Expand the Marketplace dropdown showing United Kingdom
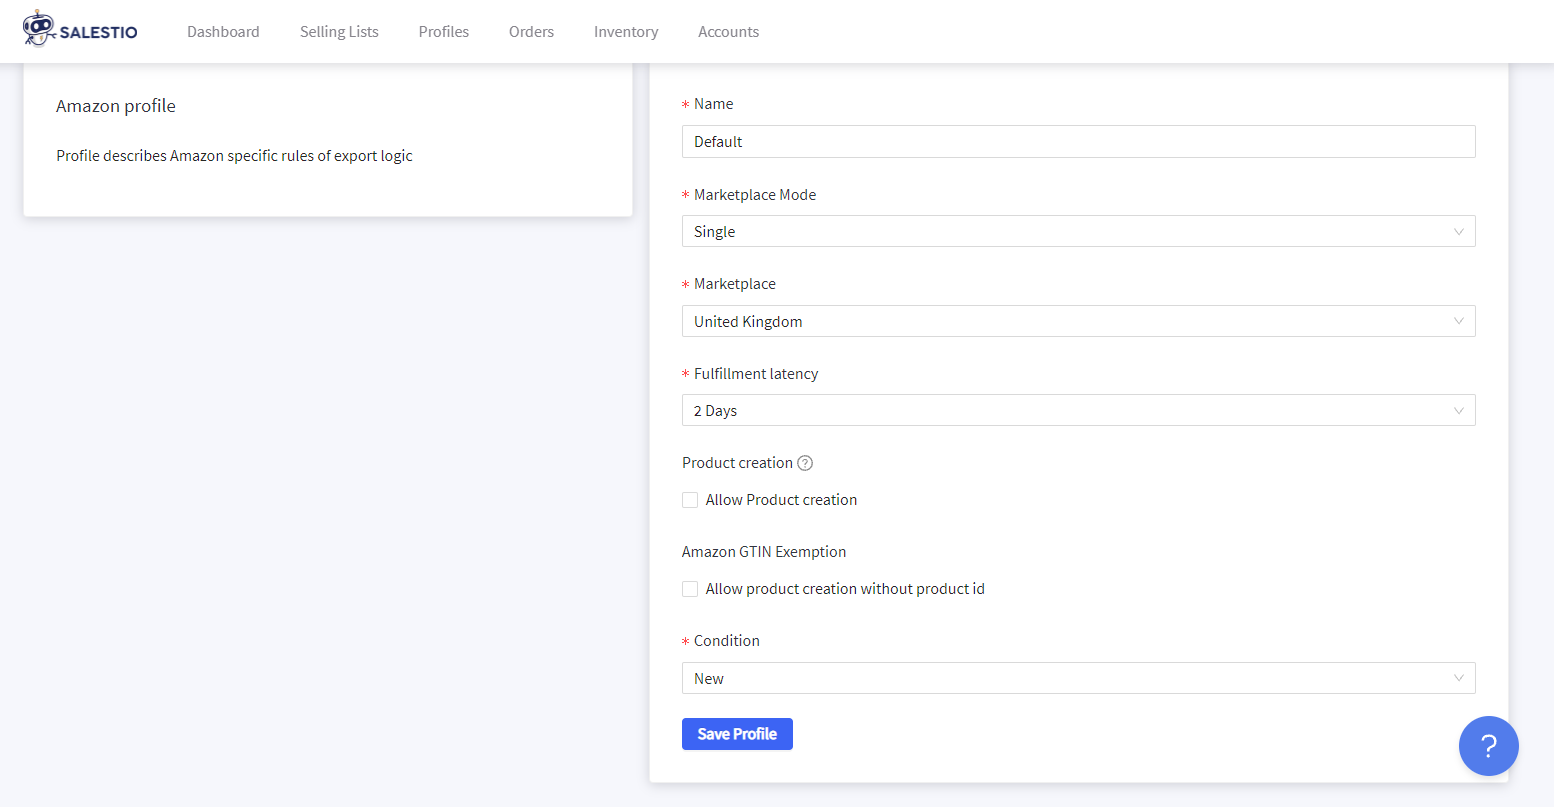Image resolution: width=1554 pixels, height=807 pixels. [x=1078, y=321]
